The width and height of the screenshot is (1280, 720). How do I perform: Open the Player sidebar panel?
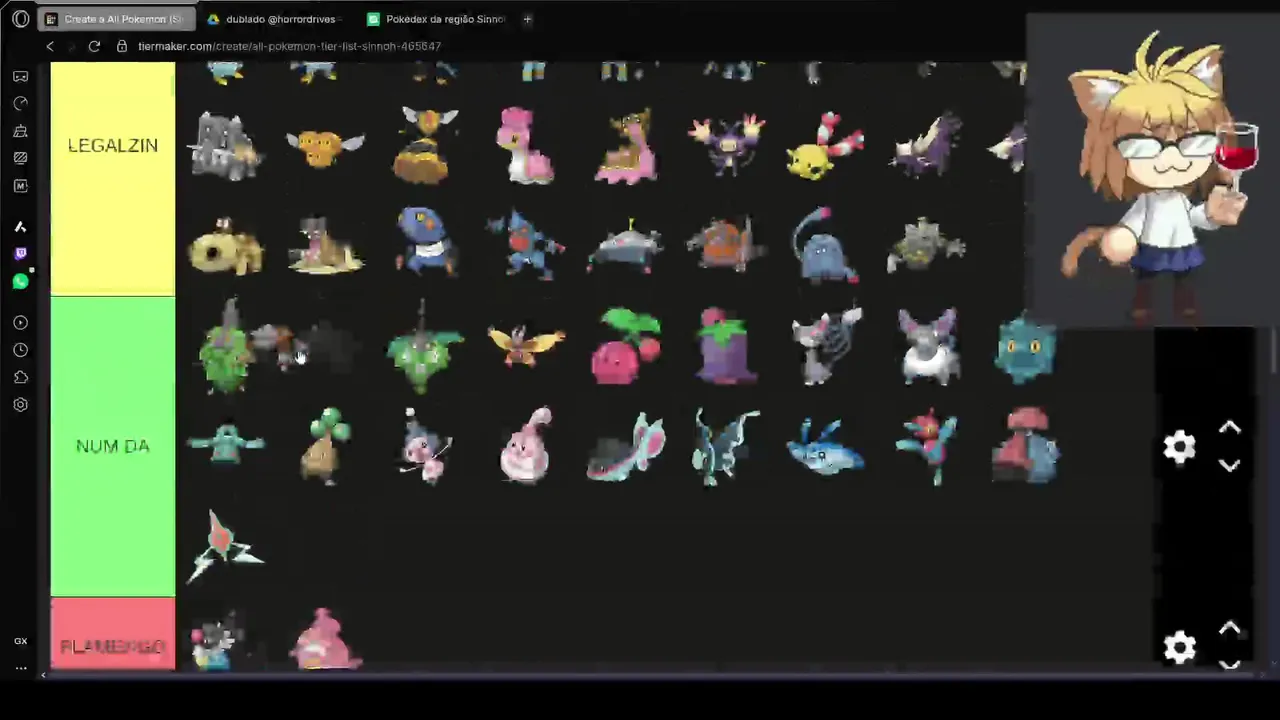tap(20, 323)
